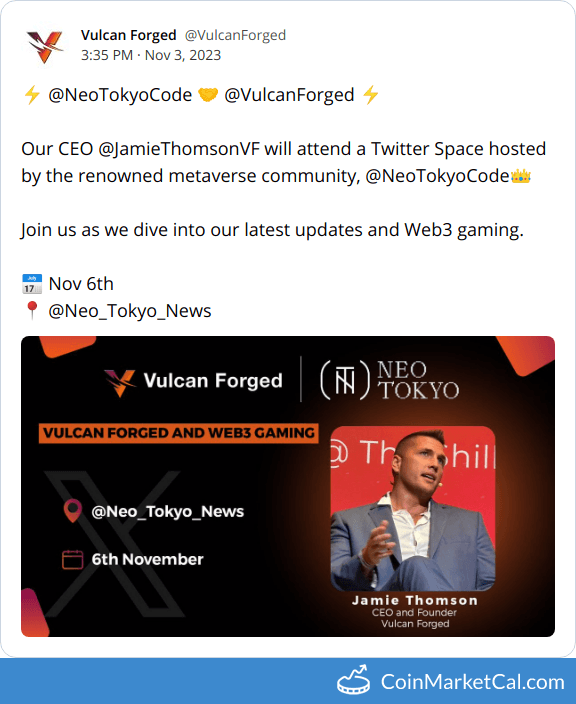The height and width of the screenshot is (704, 576).
Task: Open the Jamie Thomson photo thumbnail
Action: 413,509
